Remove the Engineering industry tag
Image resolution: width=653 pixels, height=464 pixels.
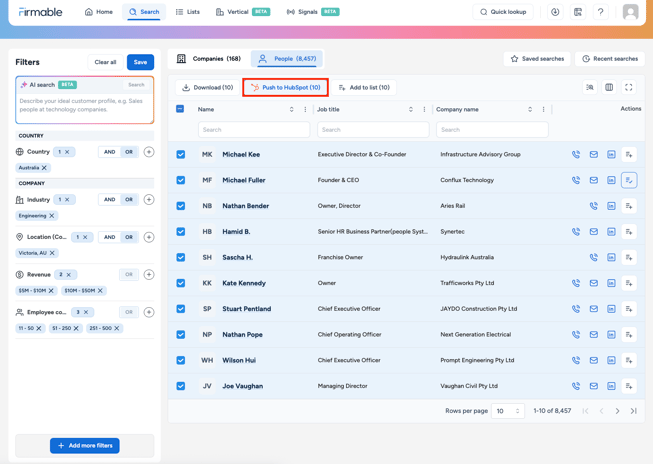pyautogui.click(x=52, y=216)
